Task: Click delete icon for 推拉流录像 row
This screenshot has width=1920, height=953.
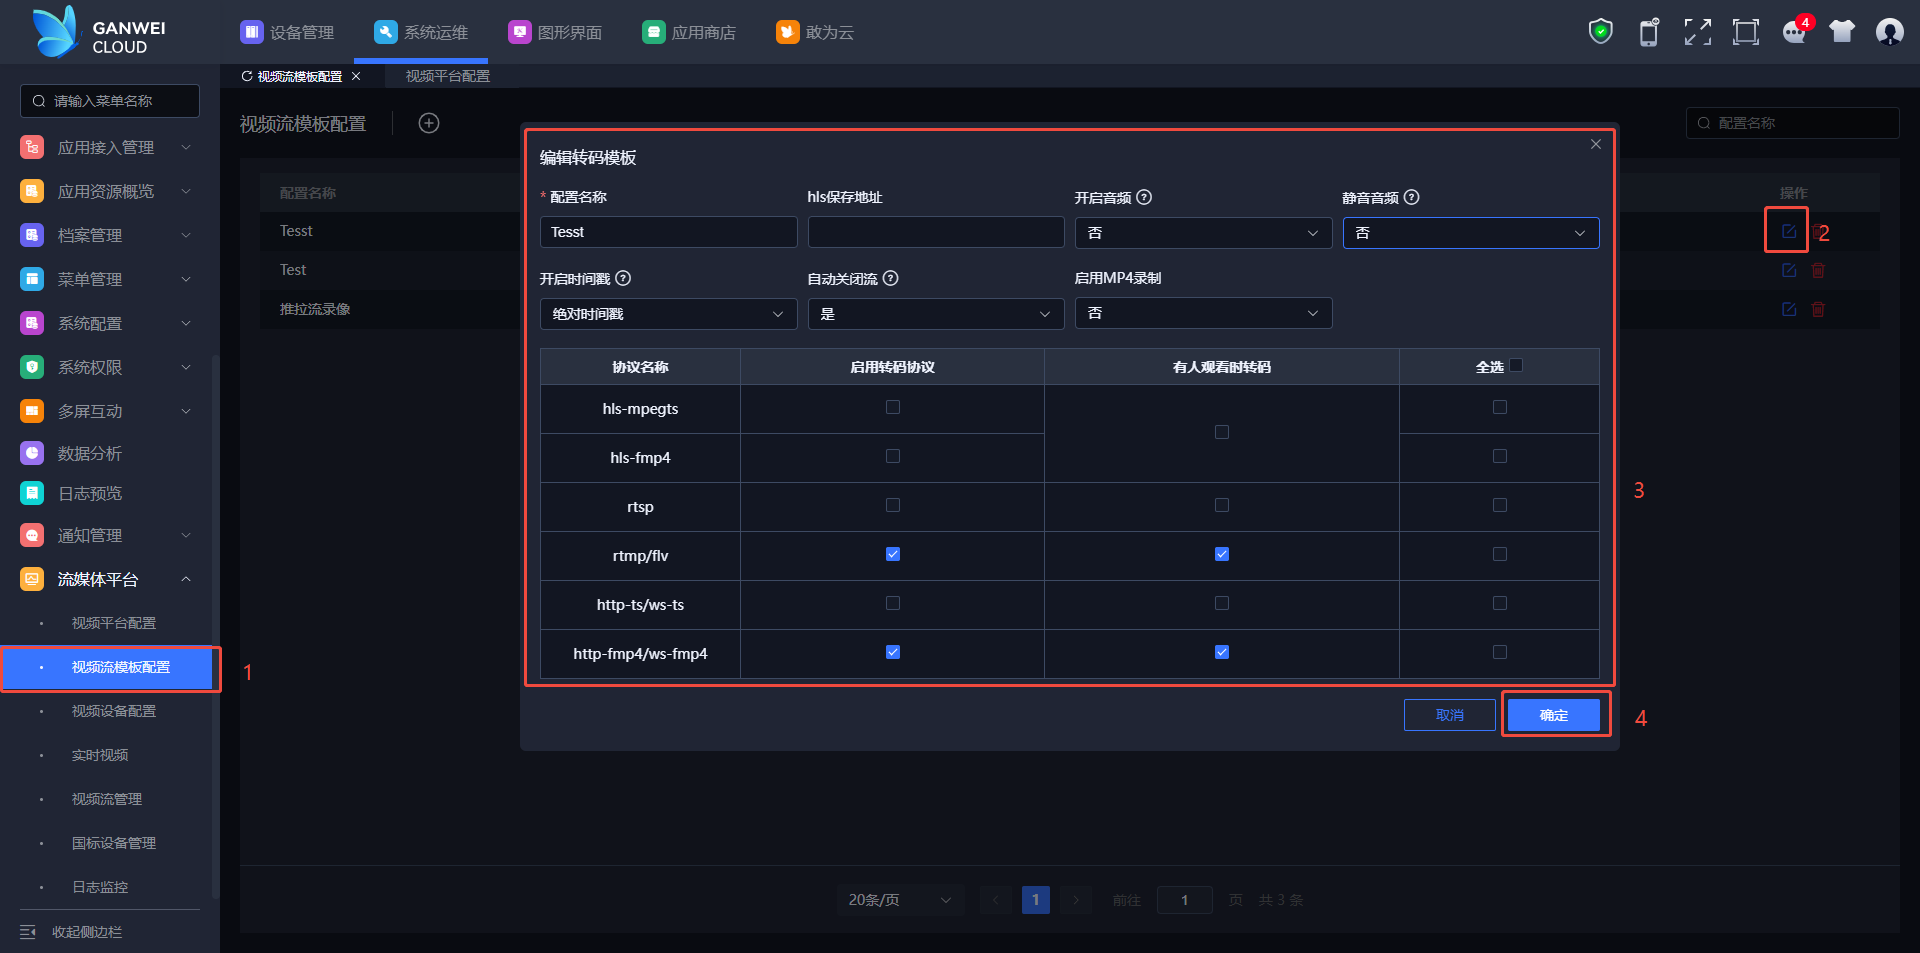Action: pyautogui.click(x=1818, y=310)
